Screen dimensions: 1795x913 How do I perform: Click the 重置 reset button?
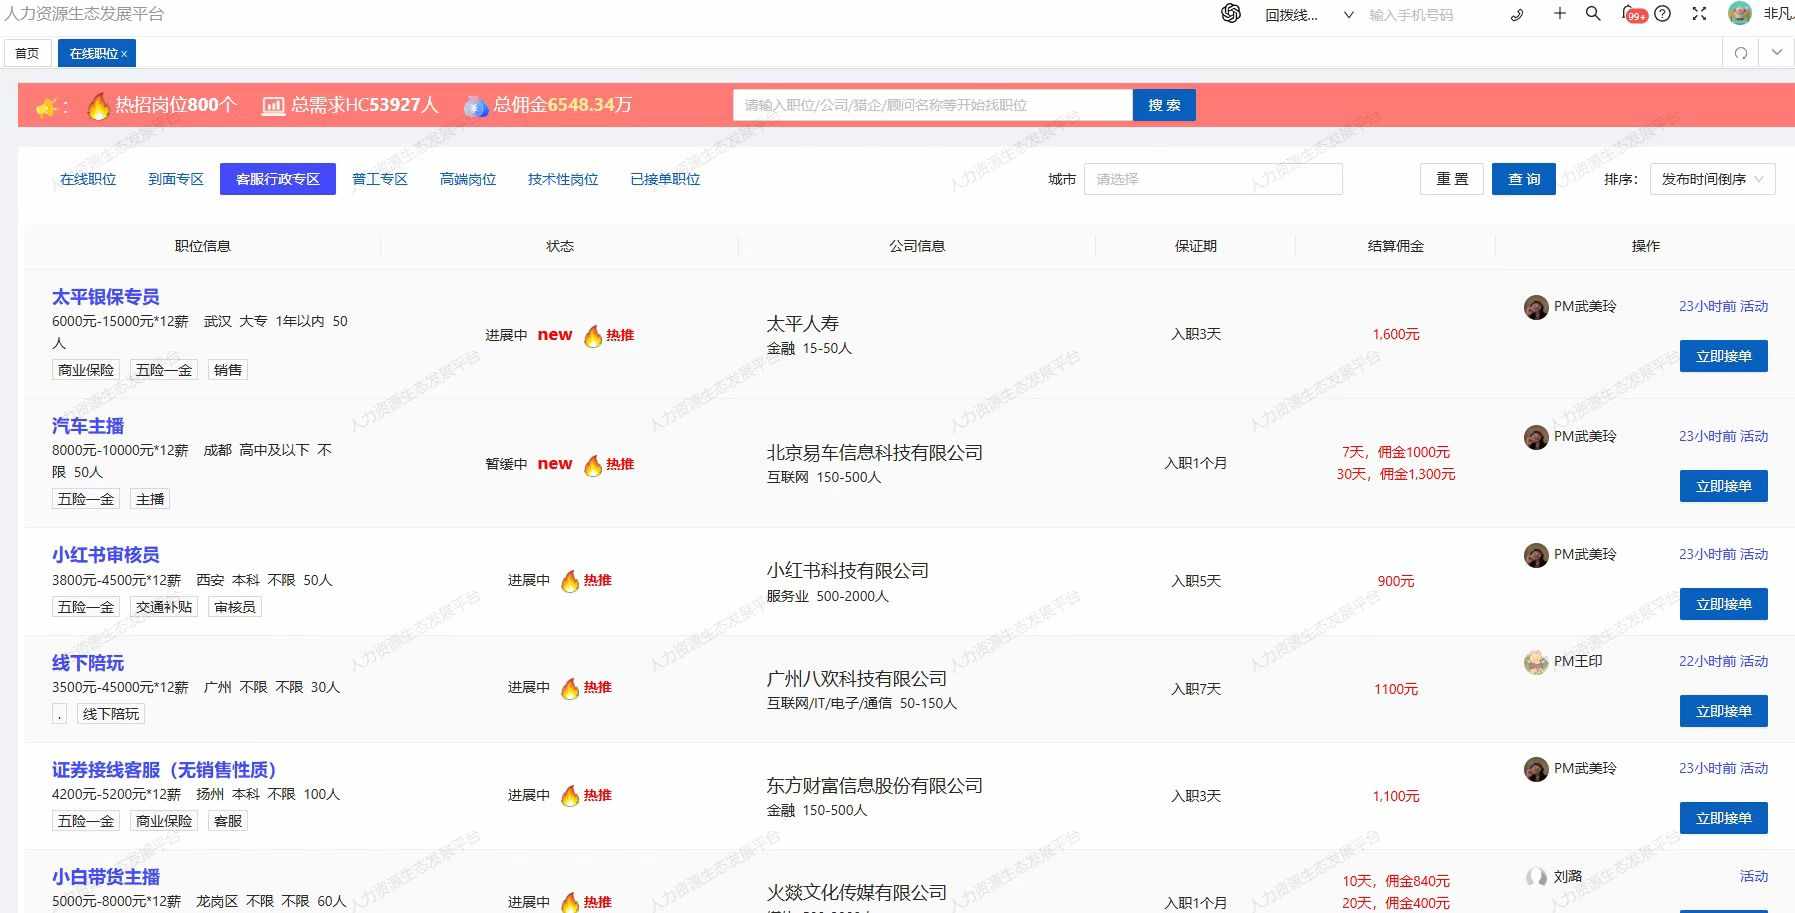(1452, 179)
